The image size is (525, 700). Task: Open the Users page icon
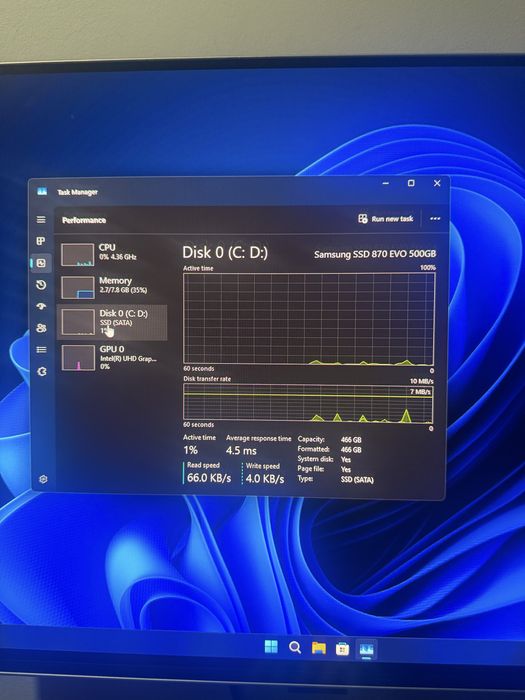pyautogui.click(x=41, y=328)
